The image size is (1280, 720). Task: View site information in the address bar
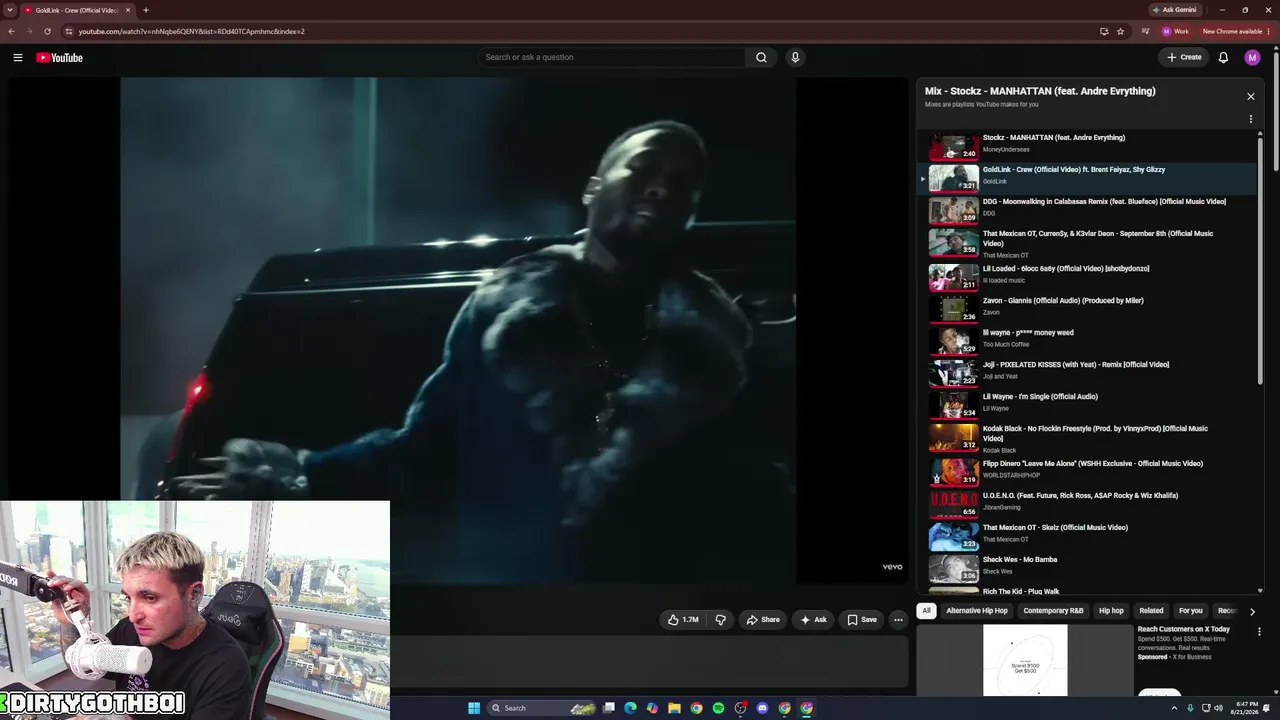(x=68, y=31)
